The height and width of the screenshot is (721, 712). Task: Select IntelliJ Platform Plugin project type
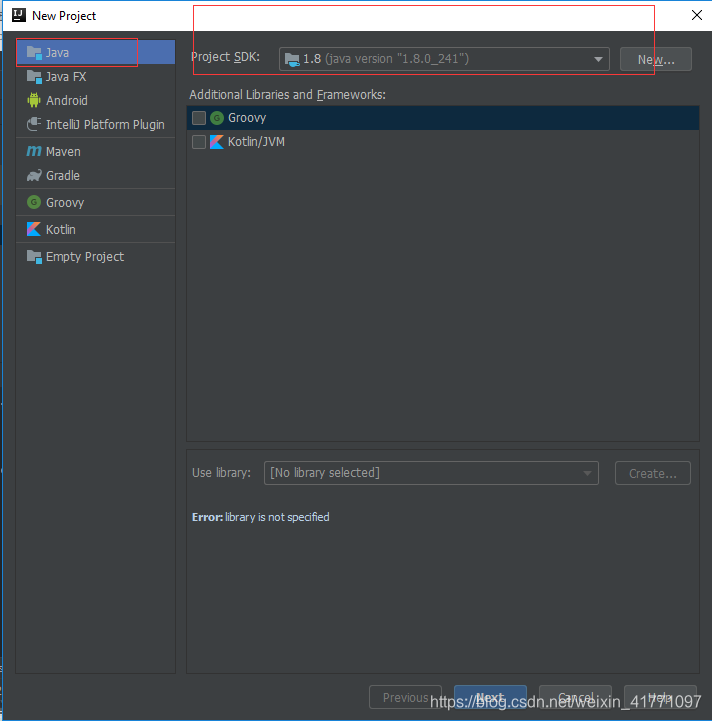[x=96, y=124]
